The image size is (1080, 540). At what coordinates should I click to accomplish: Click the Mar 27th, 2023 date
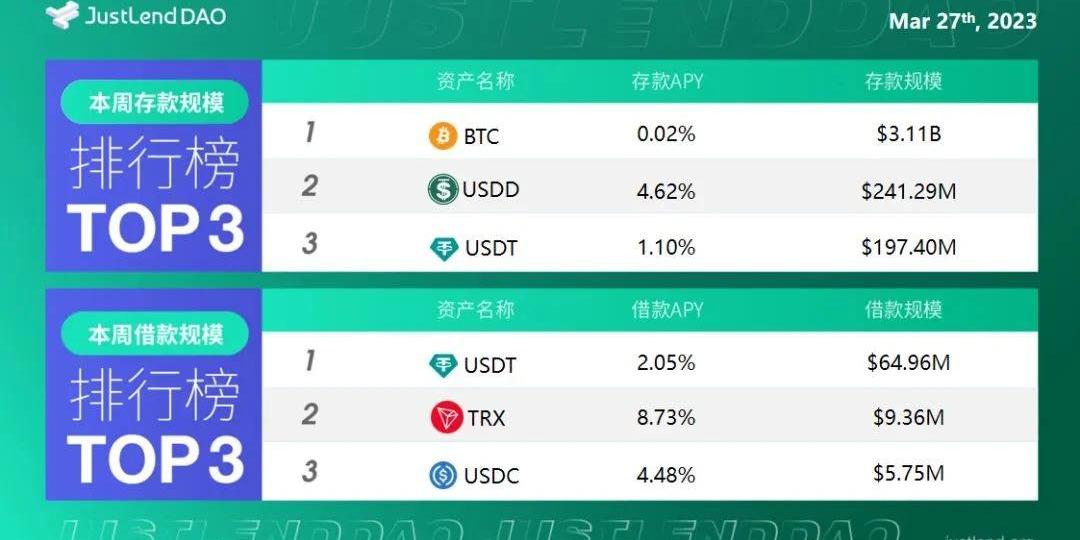[962, 20]
